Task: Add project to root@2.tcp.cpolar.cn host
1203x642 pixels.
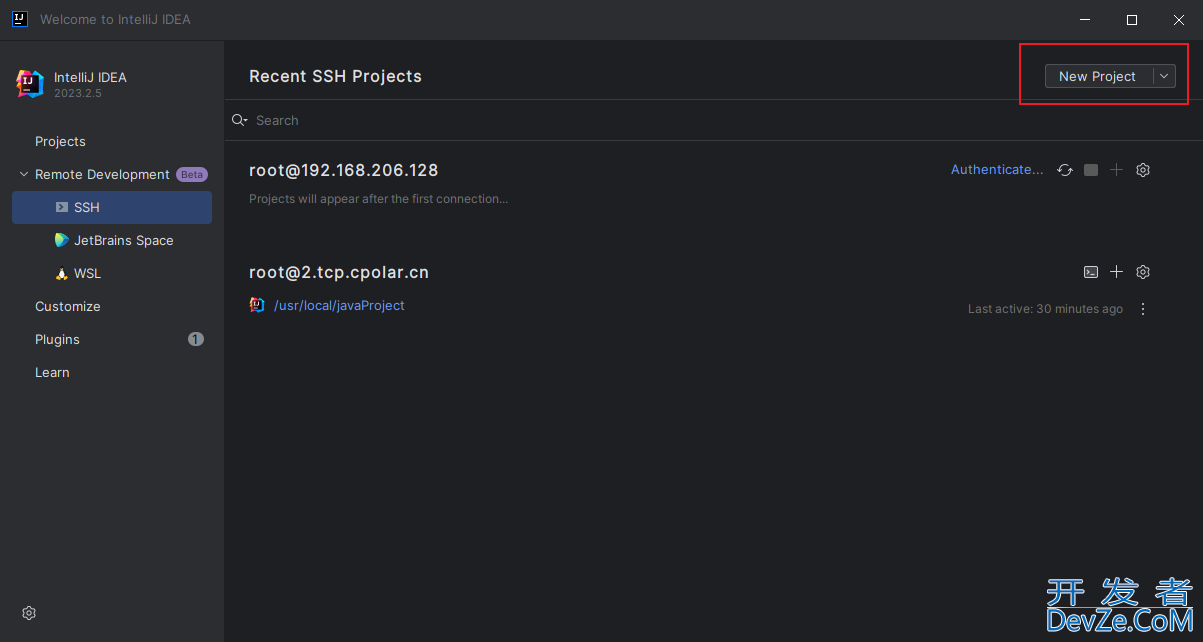Action: point(1117,272)
